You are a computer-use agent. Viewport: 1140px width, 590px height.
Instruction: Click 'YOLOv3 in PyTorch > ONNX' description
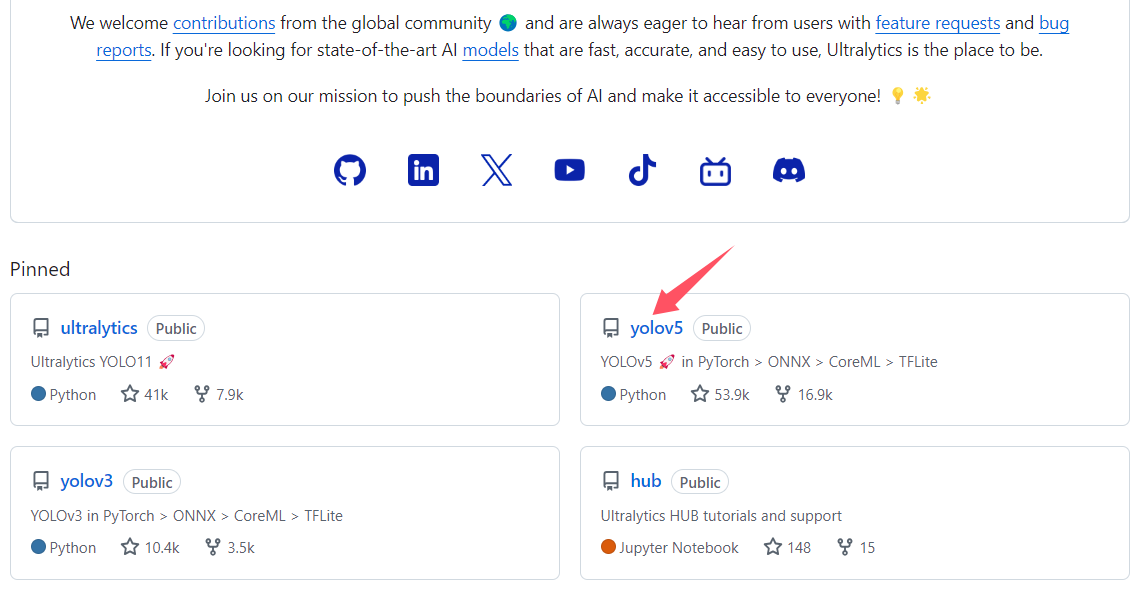187,516
